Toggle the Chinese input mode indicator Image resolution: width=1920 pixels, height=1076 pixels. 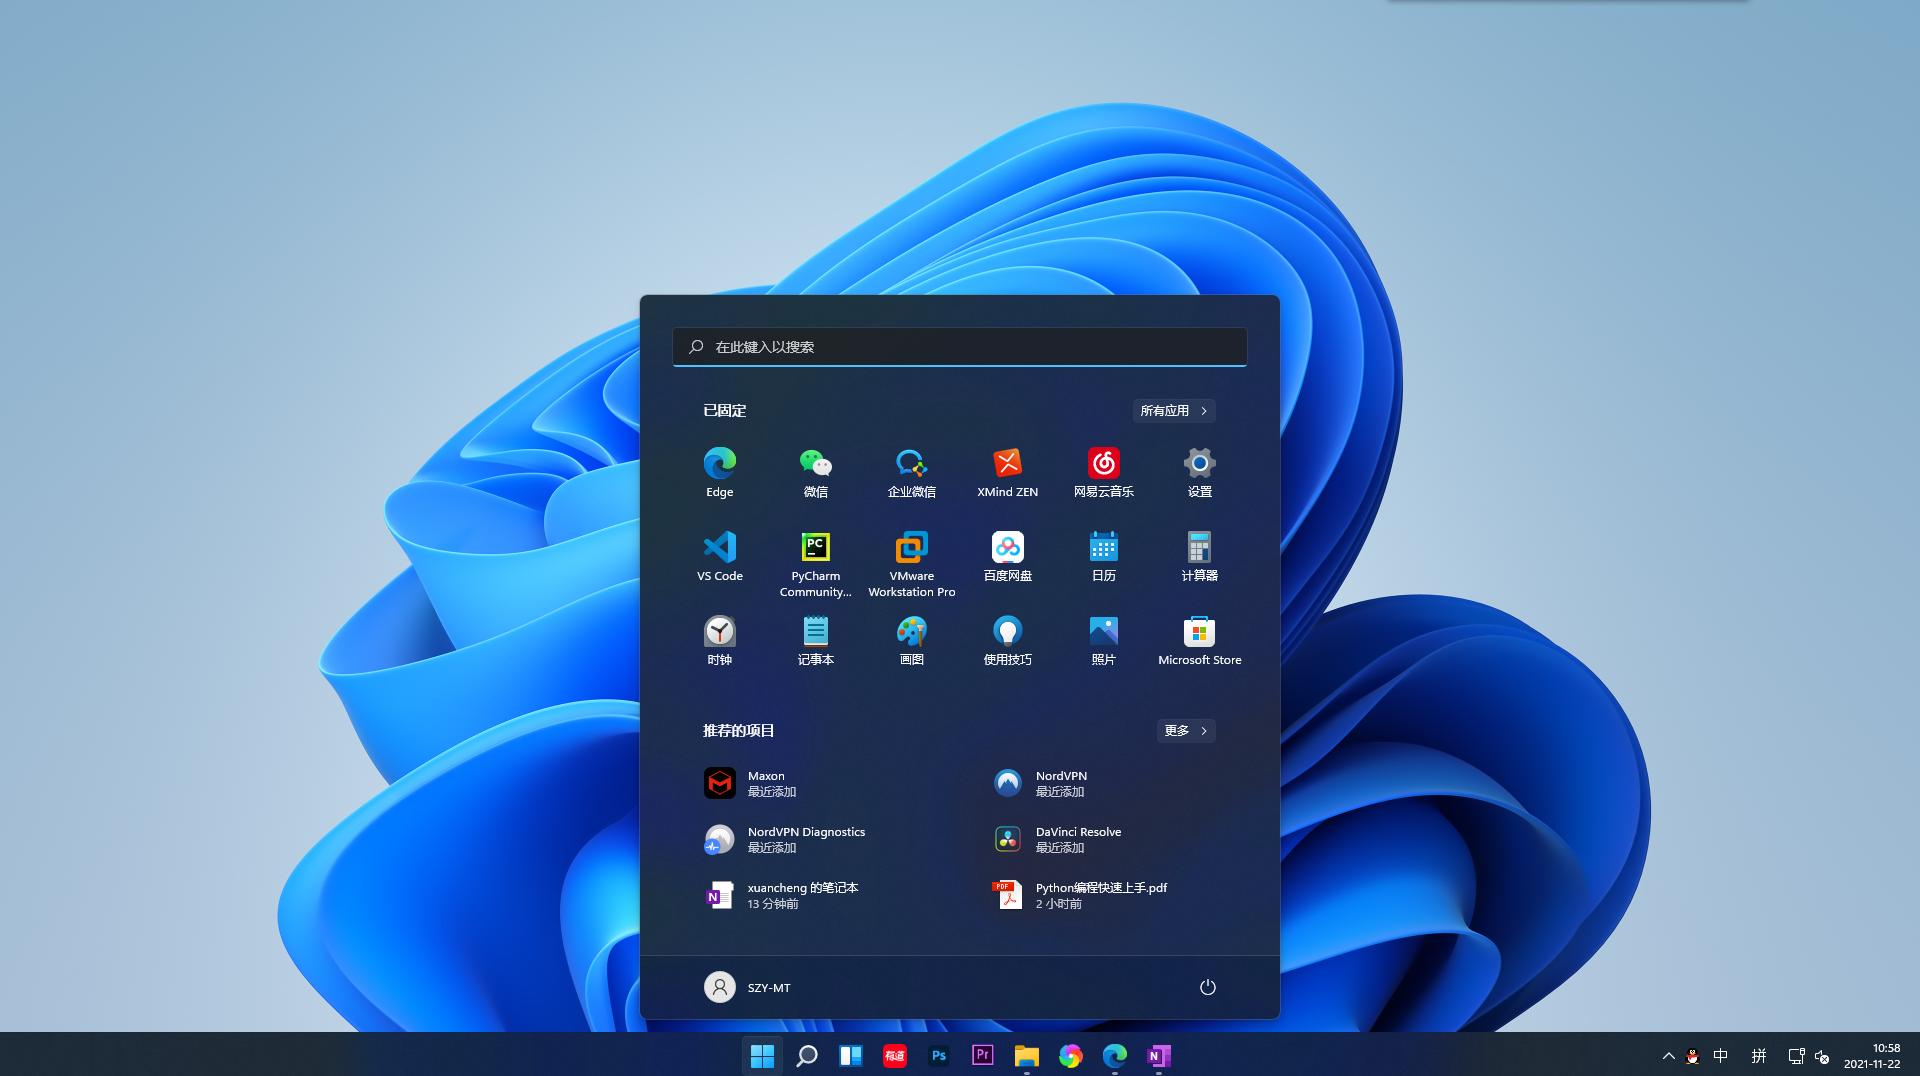1720,1055
